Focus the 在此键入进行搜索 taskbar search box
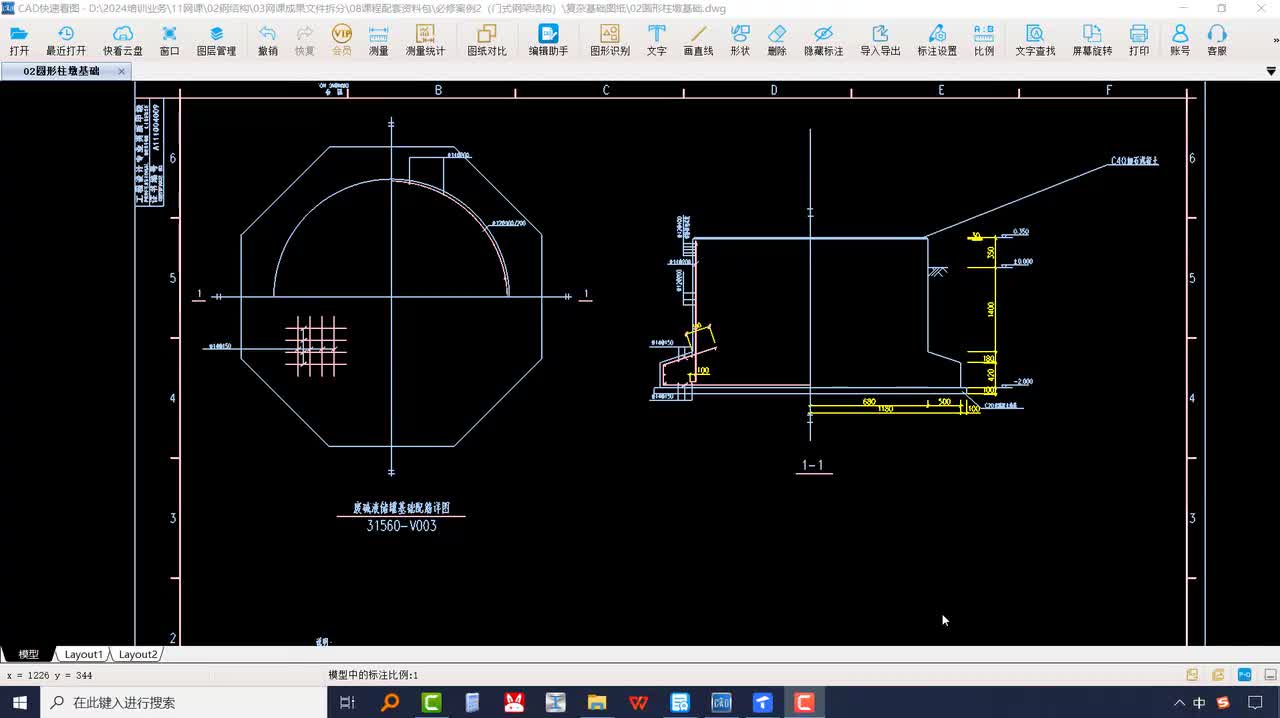Viewport: 1280px width, 718px height. tap(184, 702)
